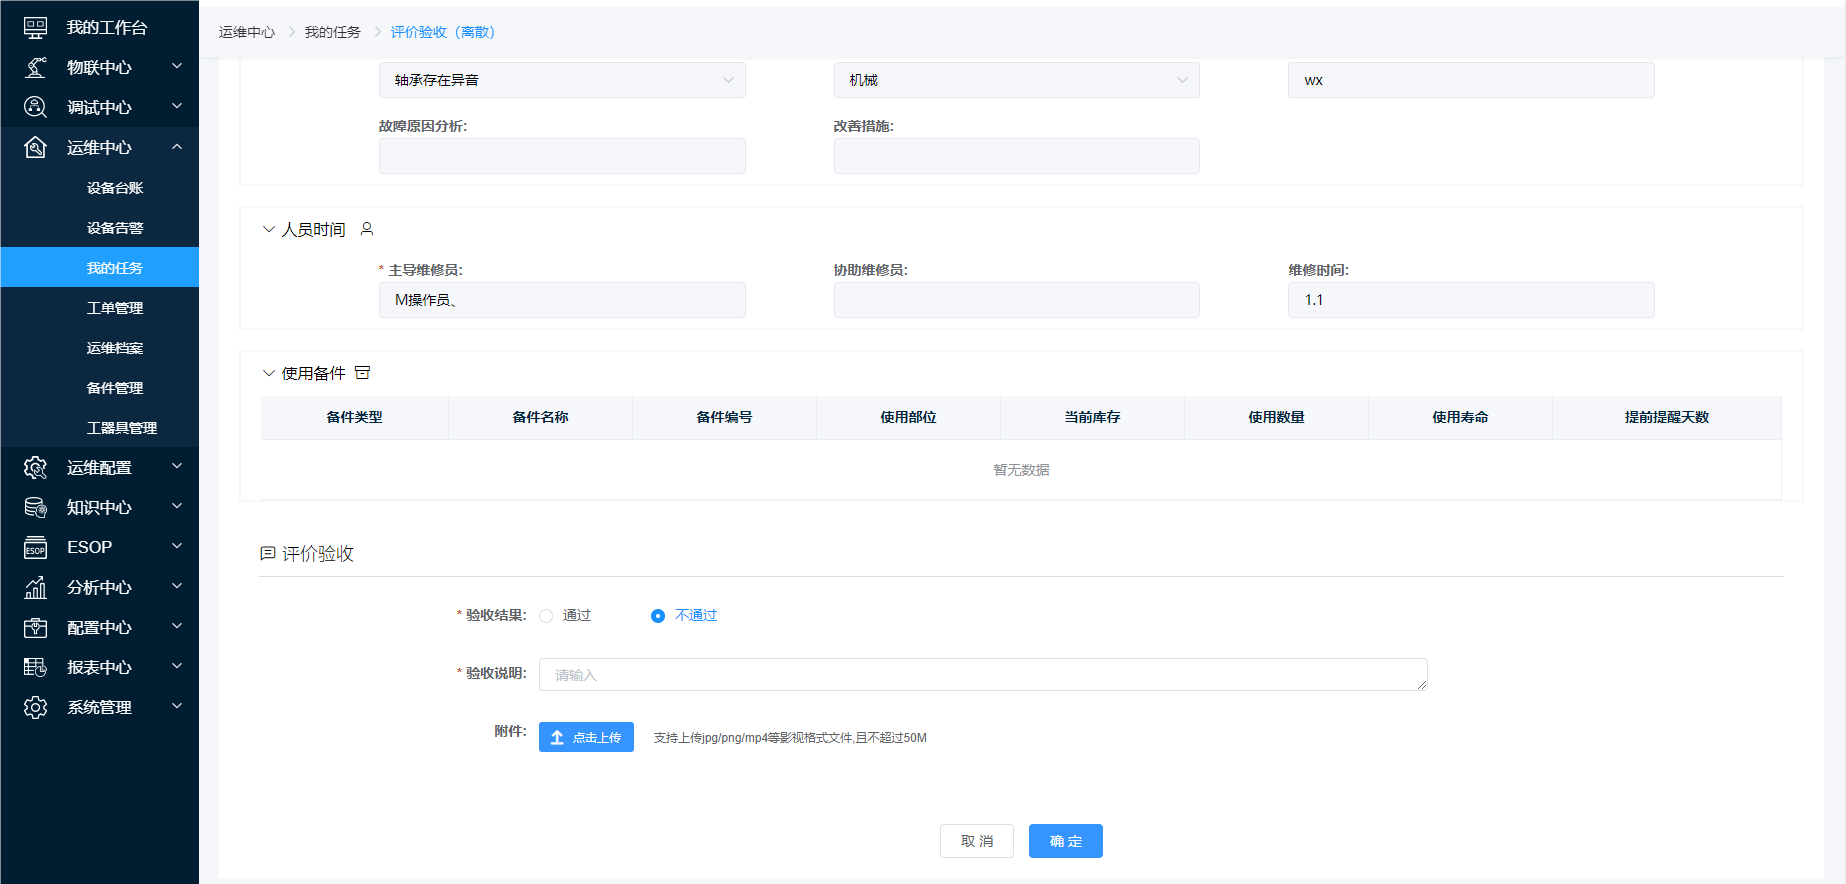Click the 确定 confirm button
Image resolution: width=1846 pixels, height=884 pixels.
coord(1065,841)
